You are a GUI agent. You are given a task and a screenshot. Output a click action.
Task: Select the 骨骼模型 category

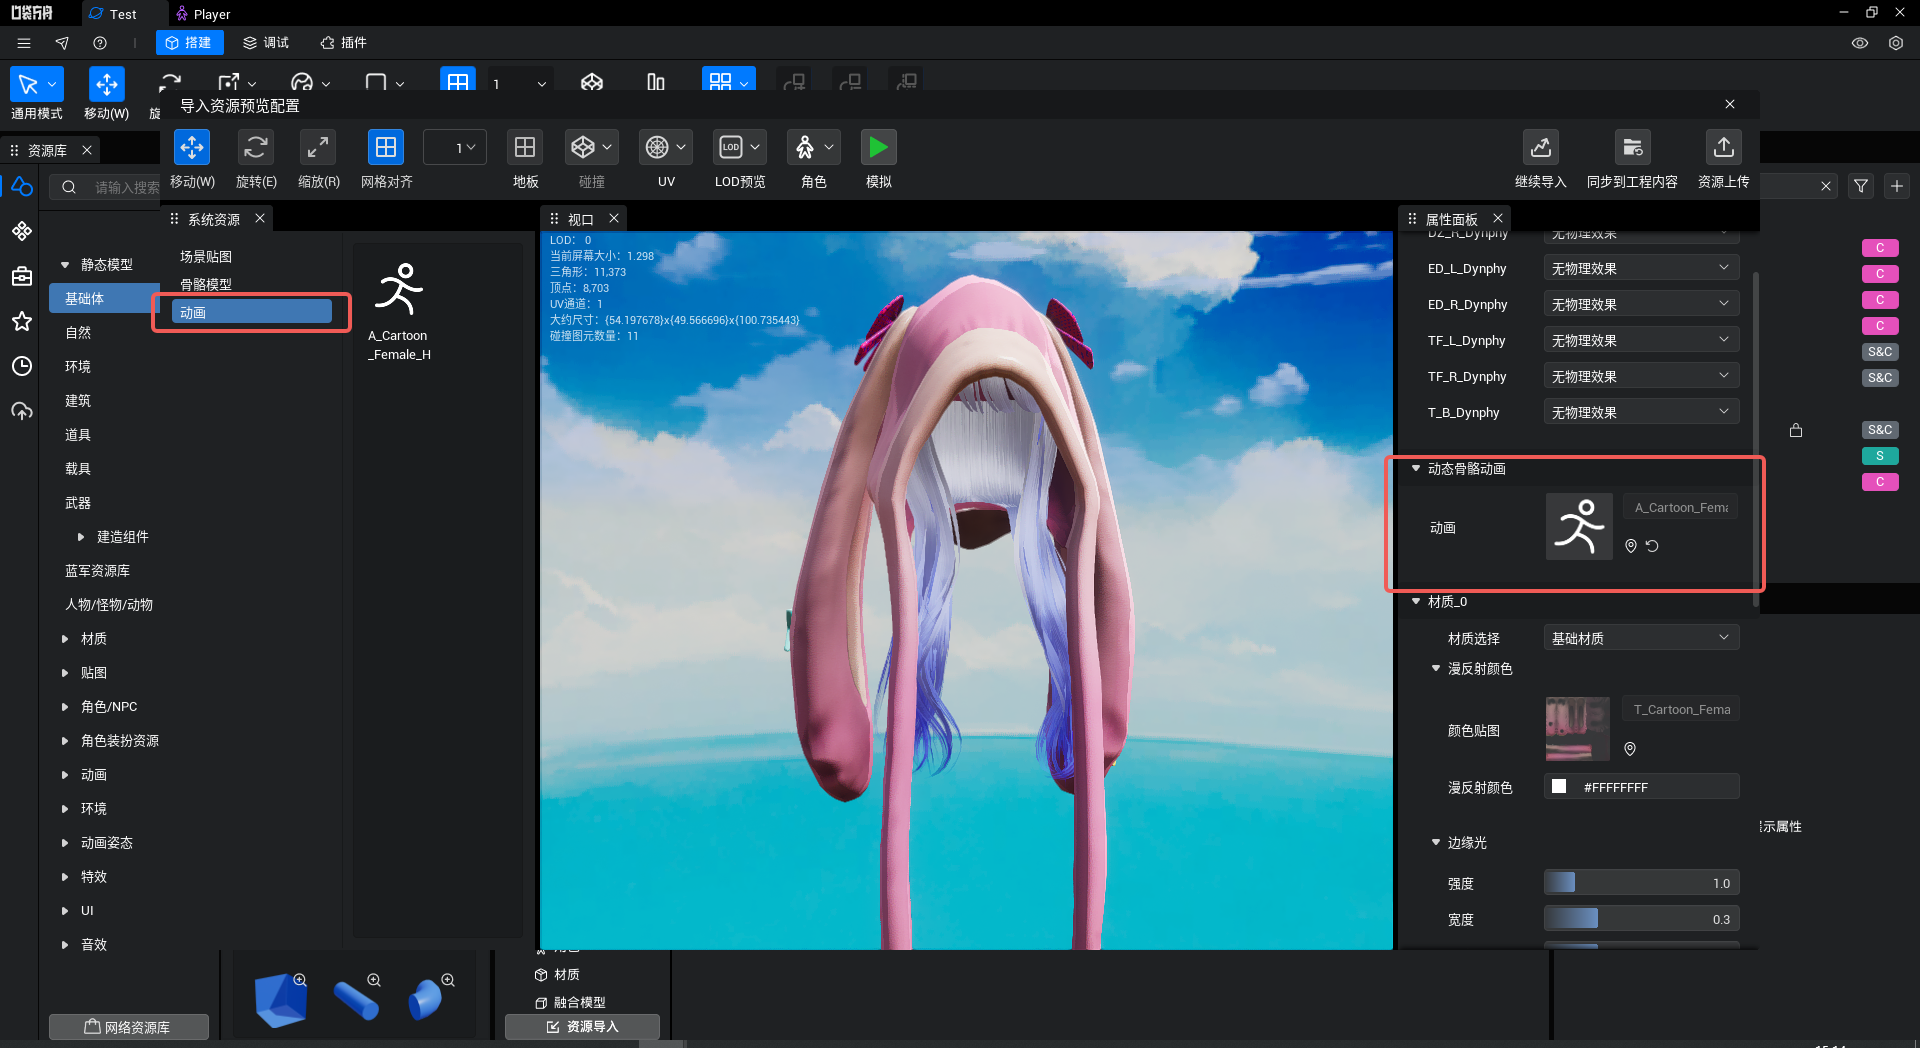click(206, 284)
